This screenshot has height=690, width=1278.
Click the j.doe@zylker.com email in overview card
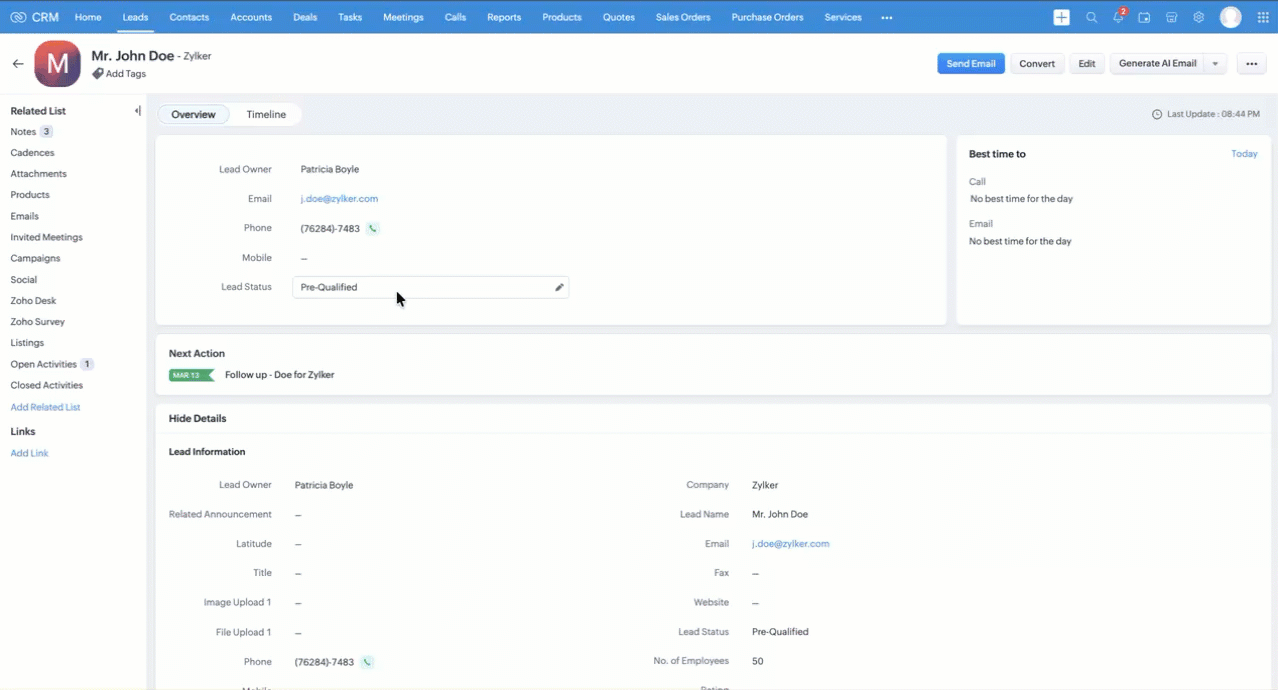pyautogui.click(x=339, y=199)
